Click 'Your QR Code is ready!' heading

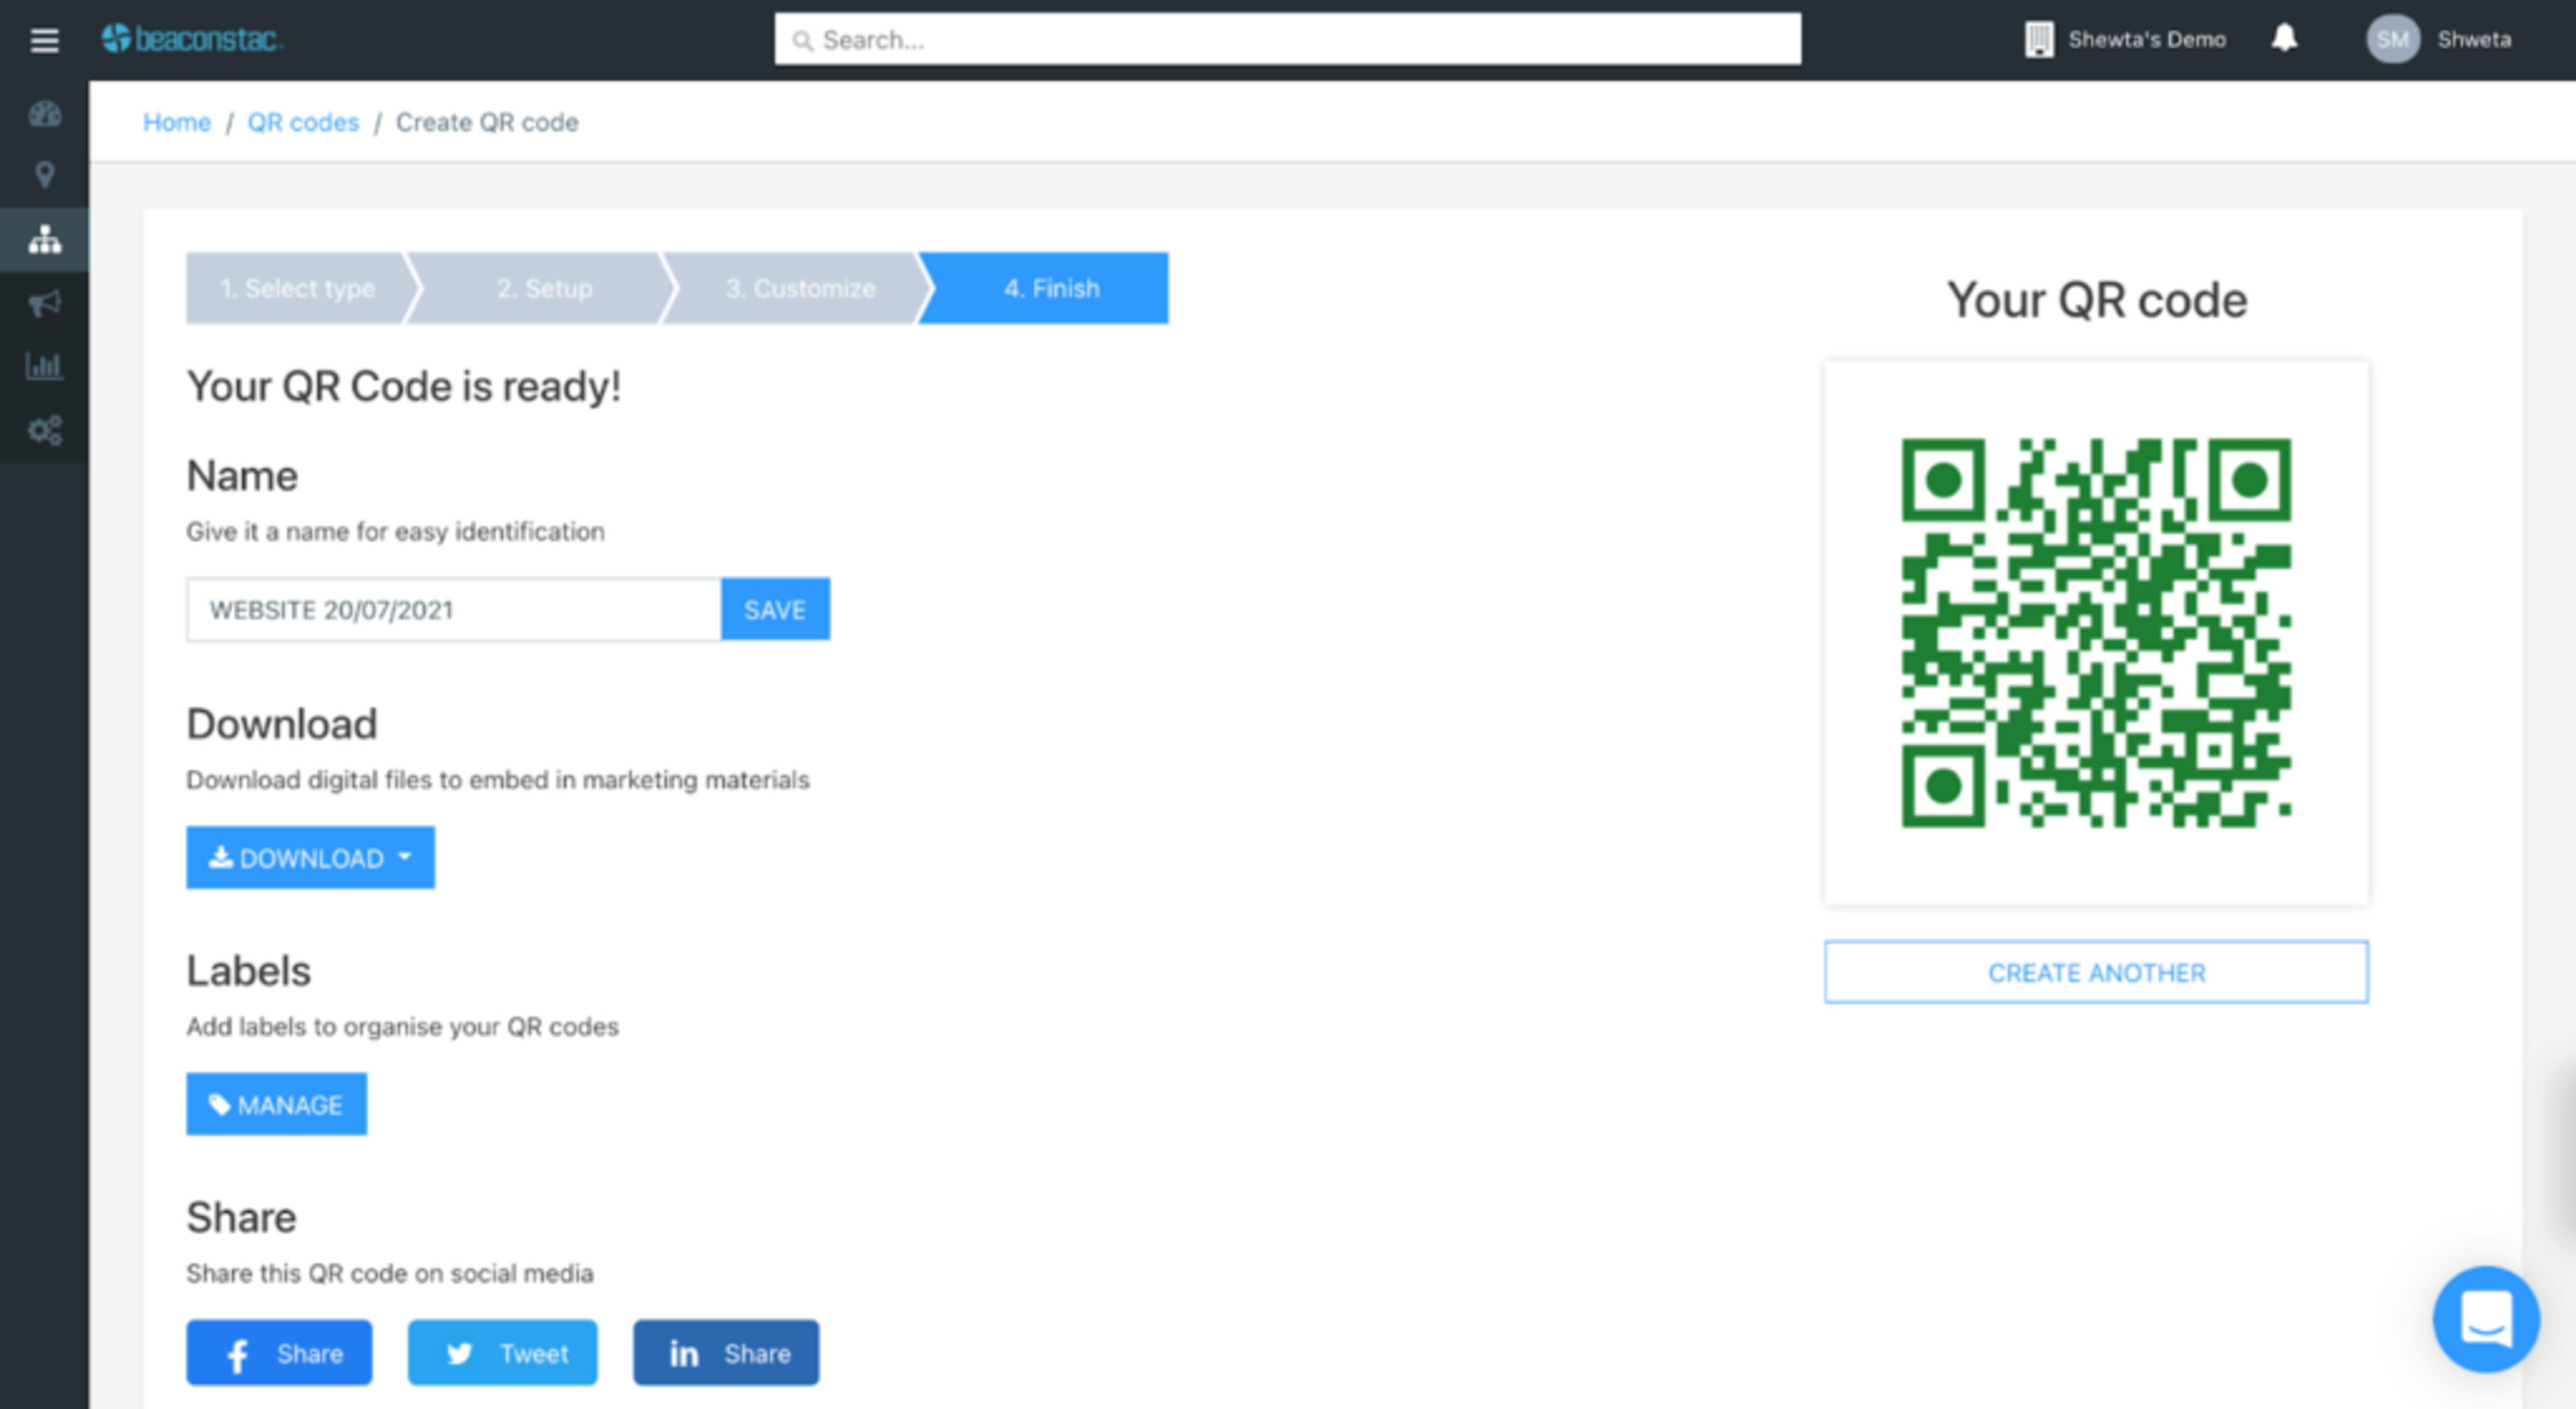[404, 386]
